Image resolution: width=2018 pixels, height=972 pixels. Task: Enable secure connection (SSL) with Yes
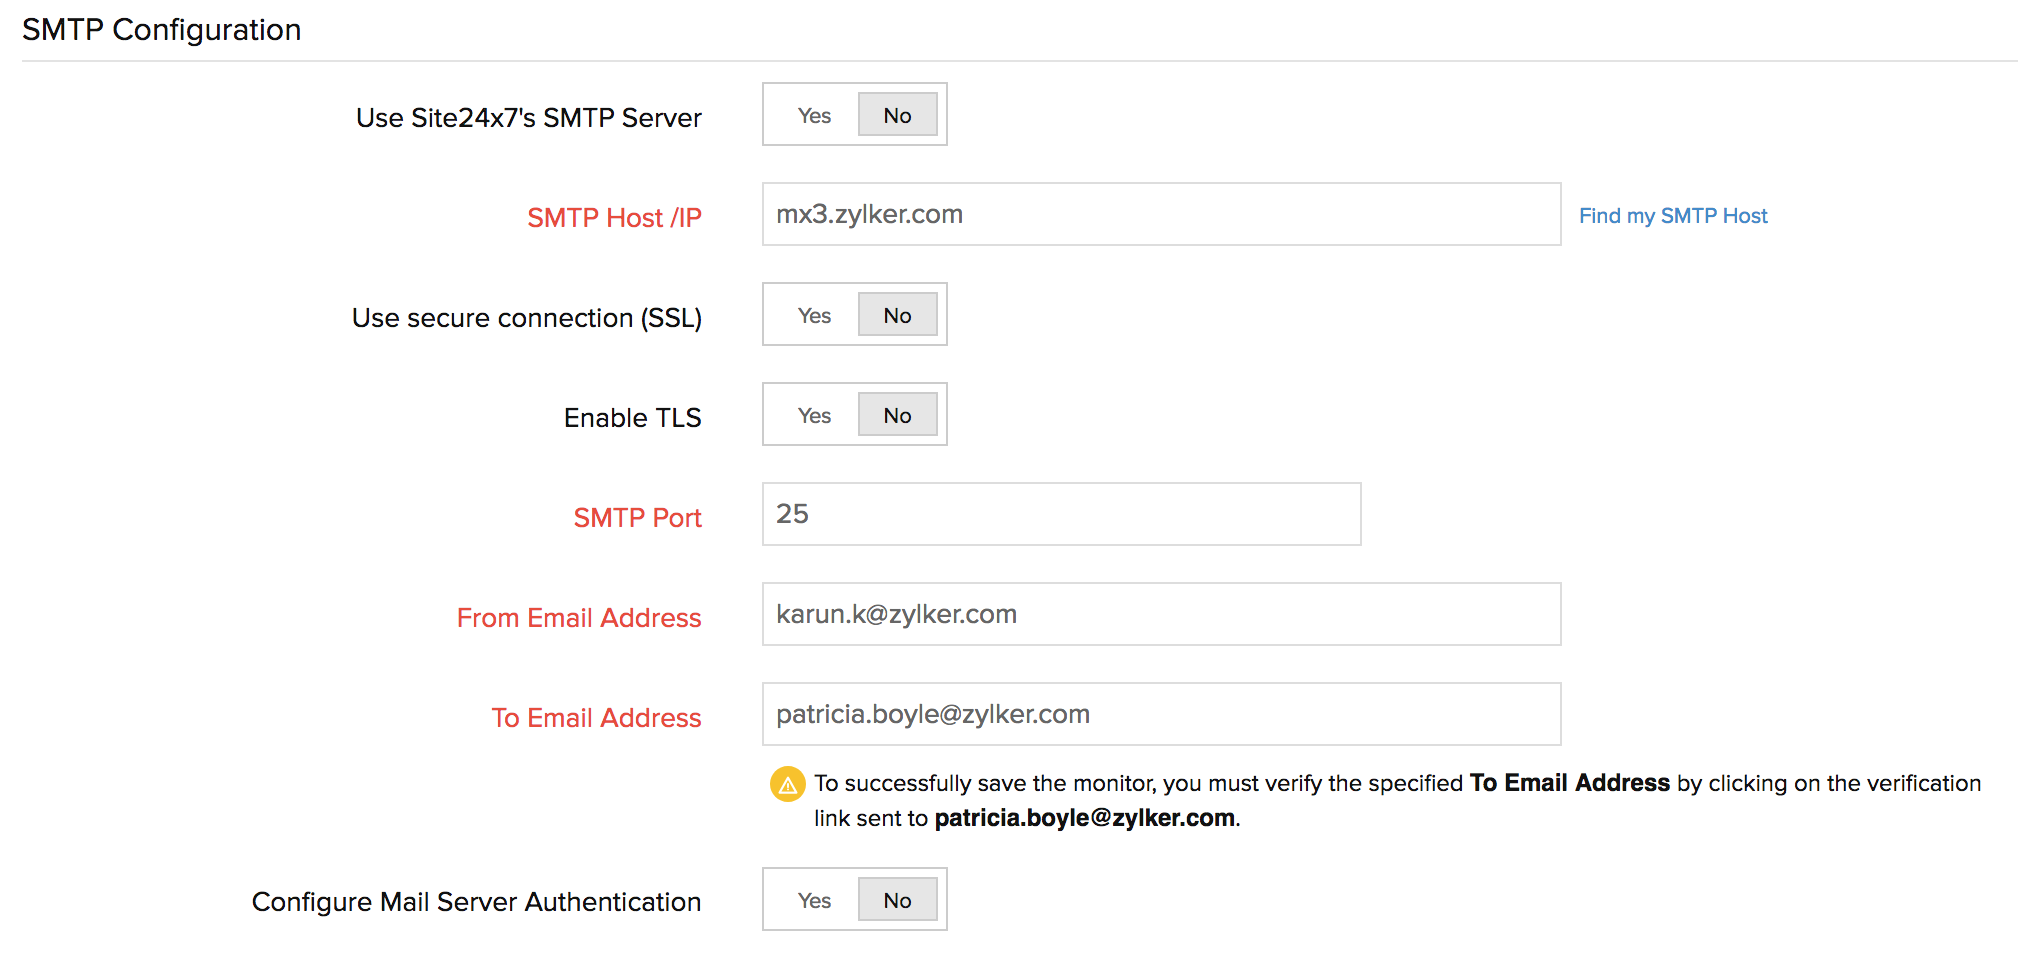(x=814, y=316)
